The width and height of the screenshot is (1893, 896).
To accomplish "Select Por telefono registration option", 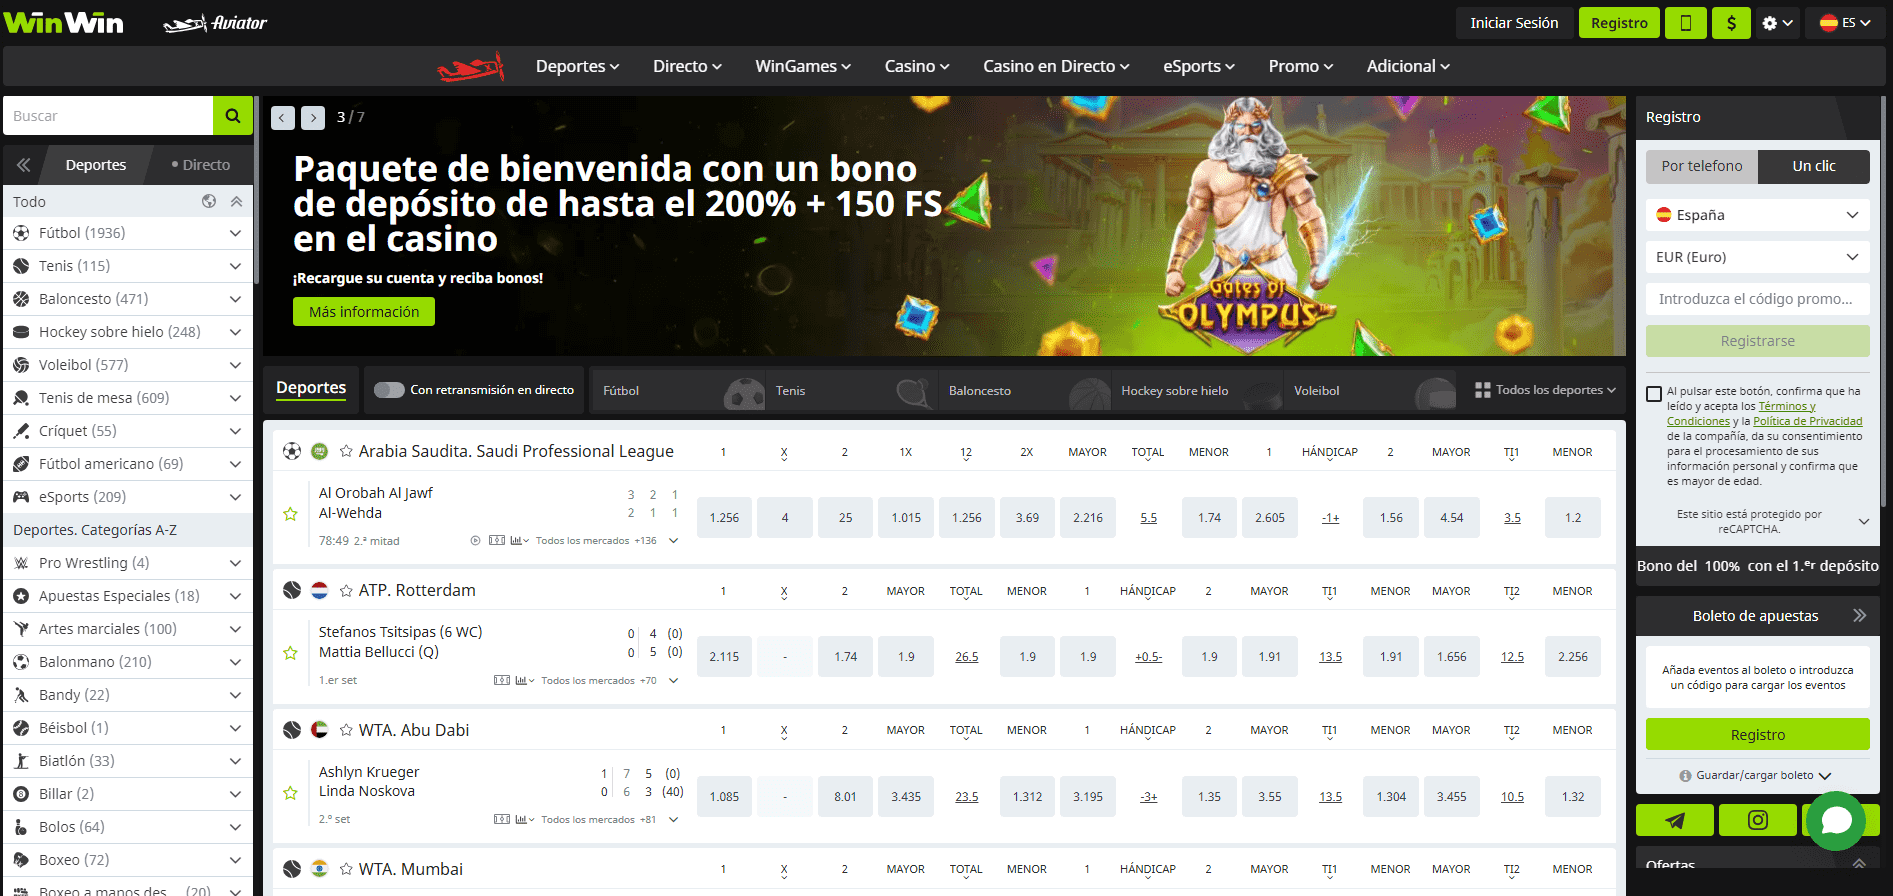I will tap(1702, 166).
